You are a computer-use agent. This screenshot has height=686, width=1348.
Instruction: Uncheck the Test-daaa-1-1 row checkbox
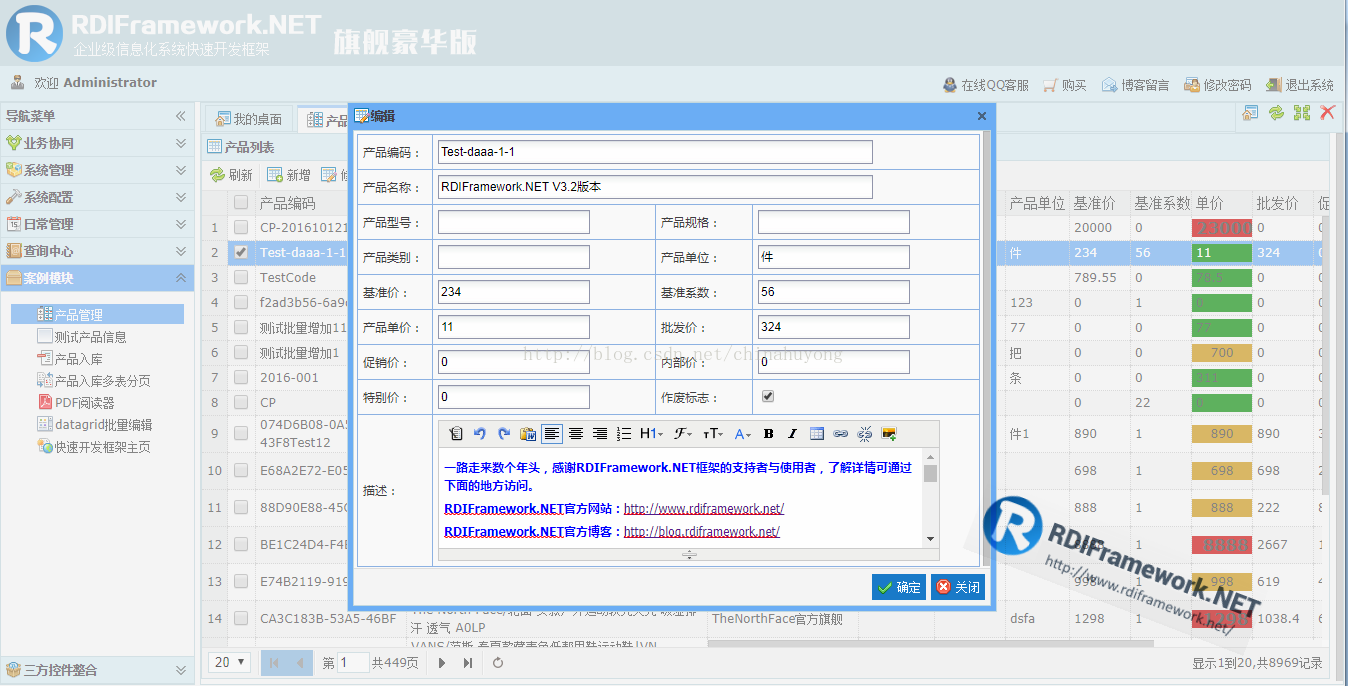coord(241,252)
